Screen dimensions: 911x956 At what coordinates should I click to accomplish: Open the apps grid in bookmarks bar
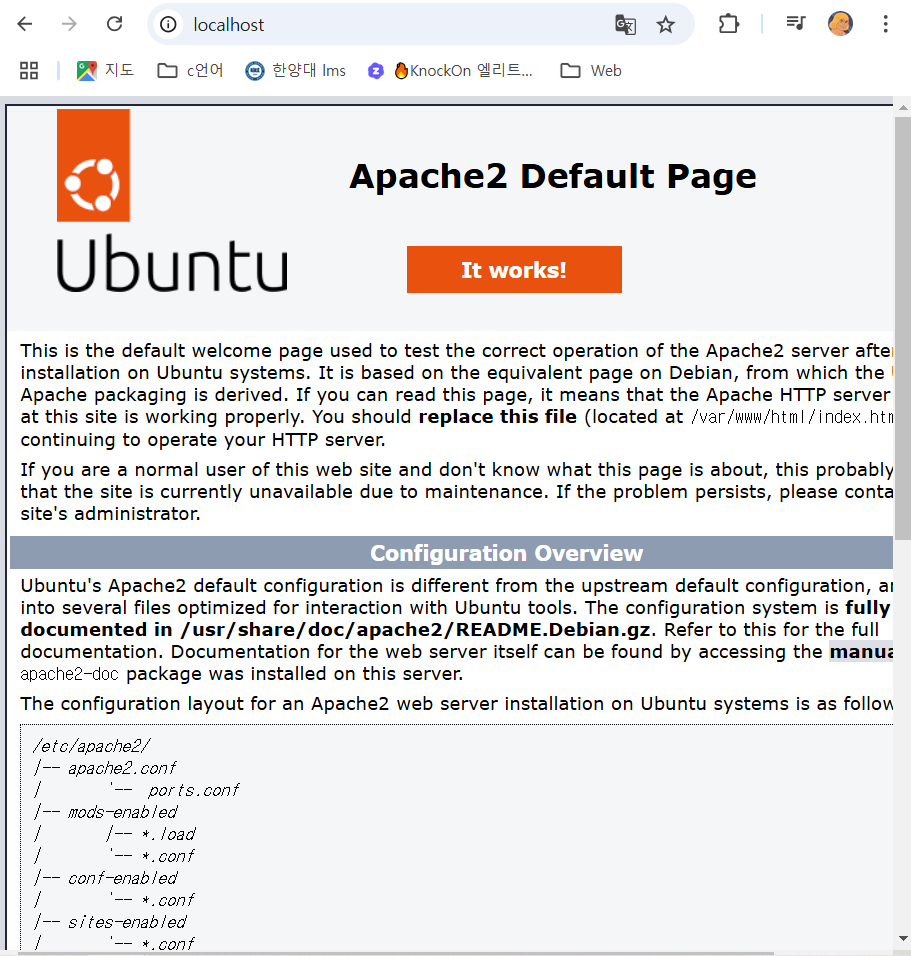(29, 71)
